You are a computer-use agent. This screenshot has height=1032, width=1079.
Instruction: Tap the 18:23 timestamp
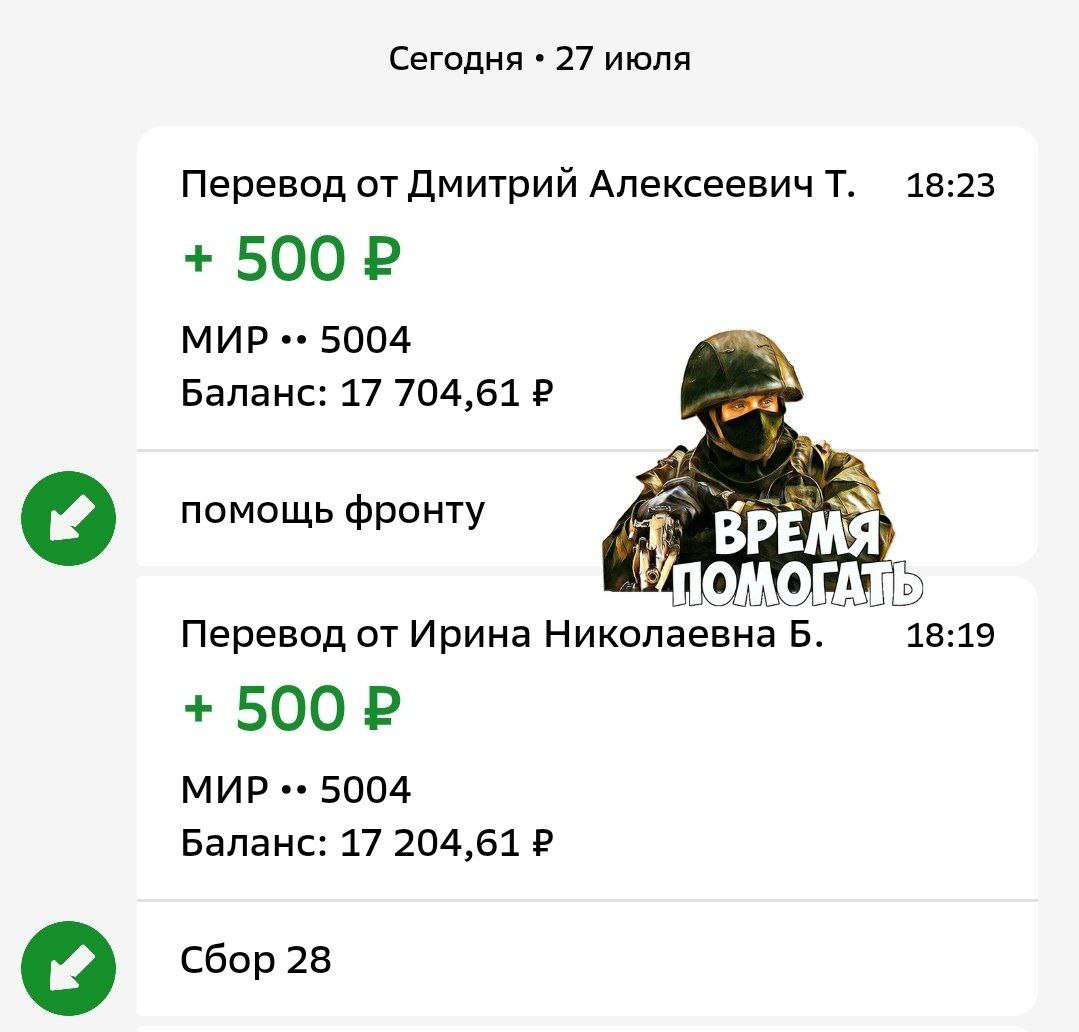pos(950,186)
